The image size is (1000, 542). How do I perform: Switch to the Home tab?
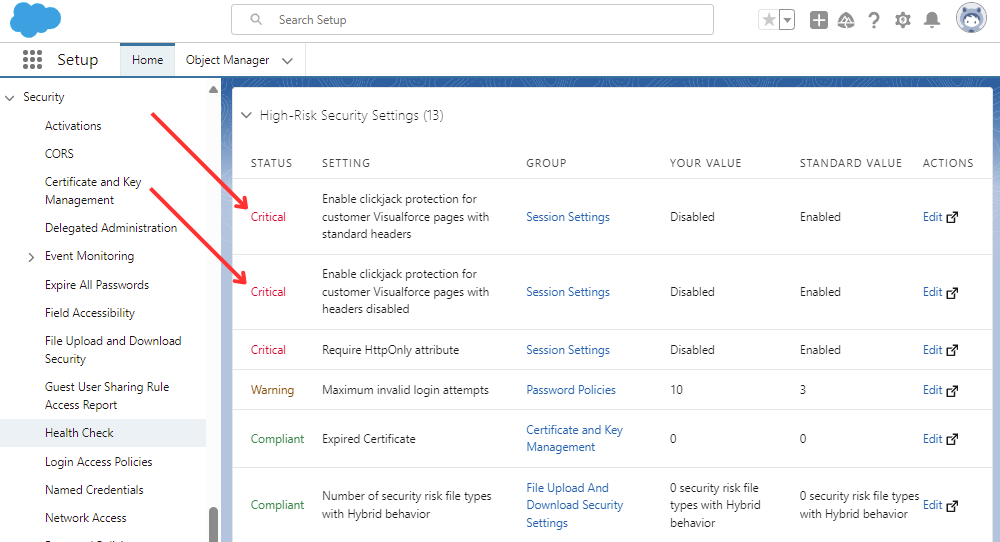coord(147,60)
